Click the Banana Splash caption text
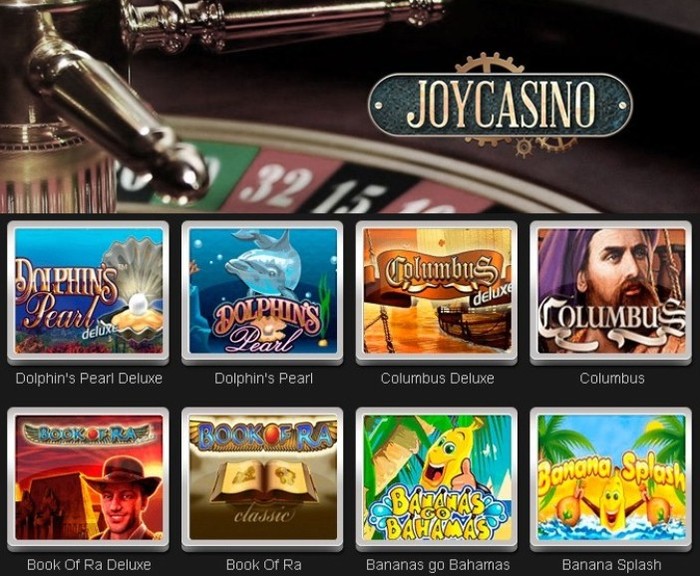This screenshot has width=700, height=576. tap(612, 565)
